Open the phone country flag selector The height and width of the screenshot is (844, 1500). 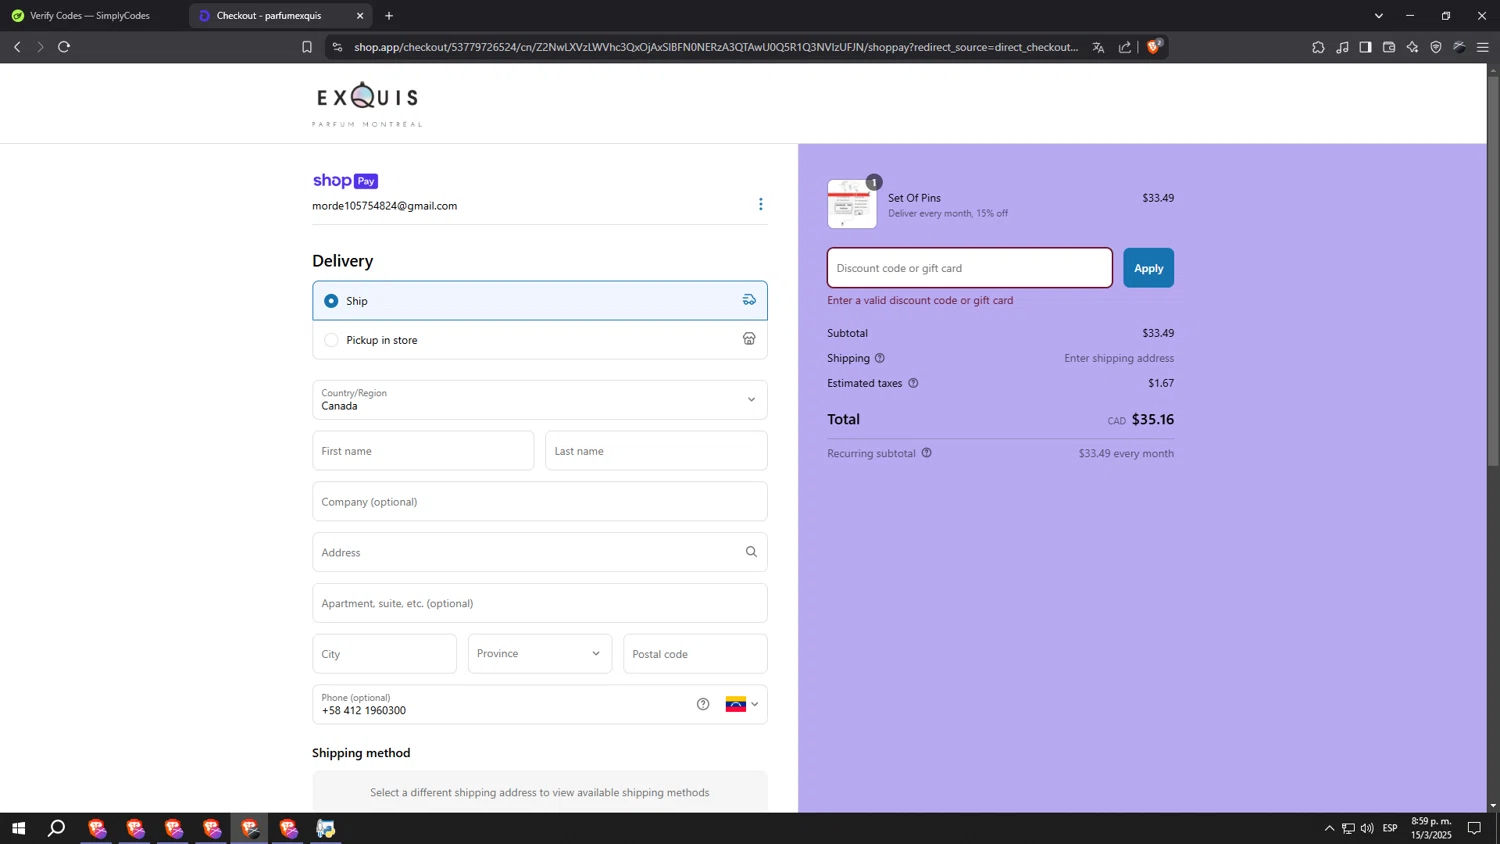(742, 704)
